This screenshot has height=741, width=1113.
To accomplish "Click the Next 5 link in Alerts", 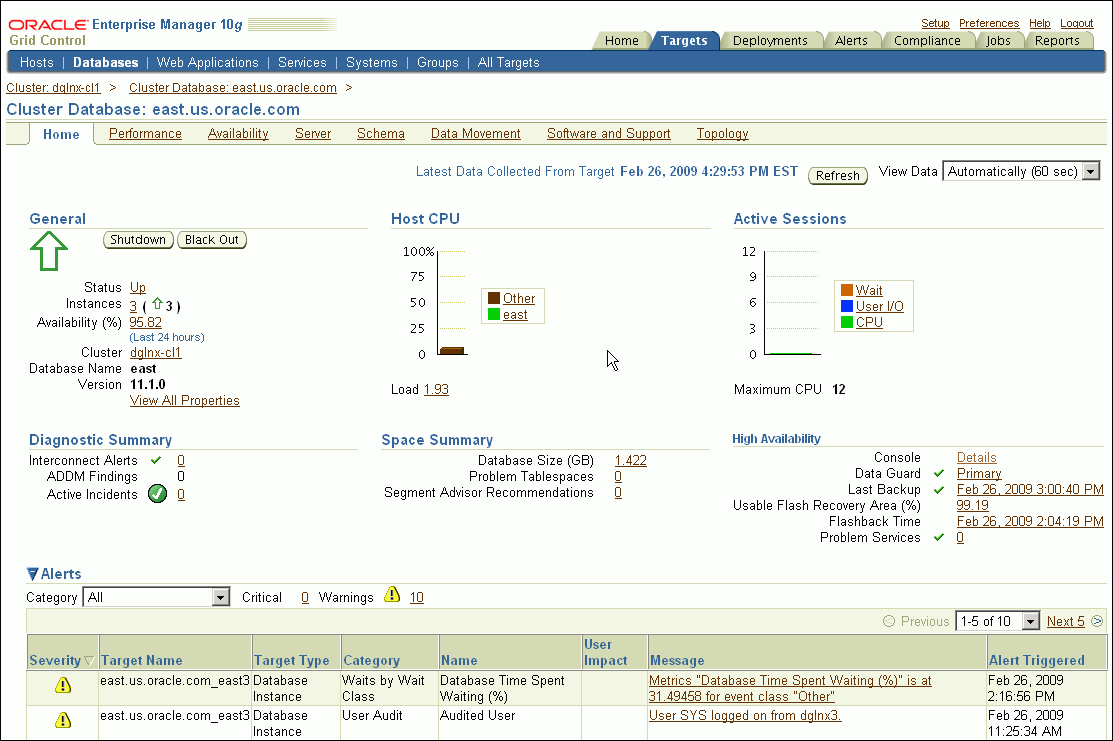I will [1065, 621].
